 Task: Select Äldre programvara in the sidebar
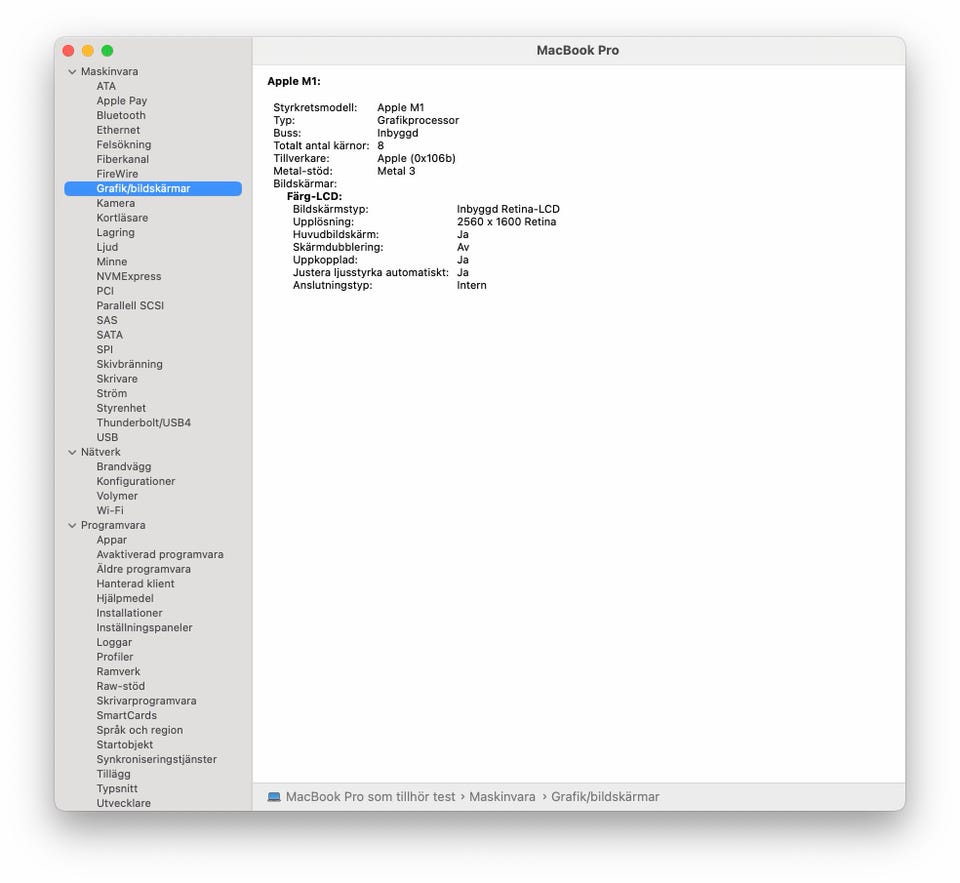[x=143, y=569]
